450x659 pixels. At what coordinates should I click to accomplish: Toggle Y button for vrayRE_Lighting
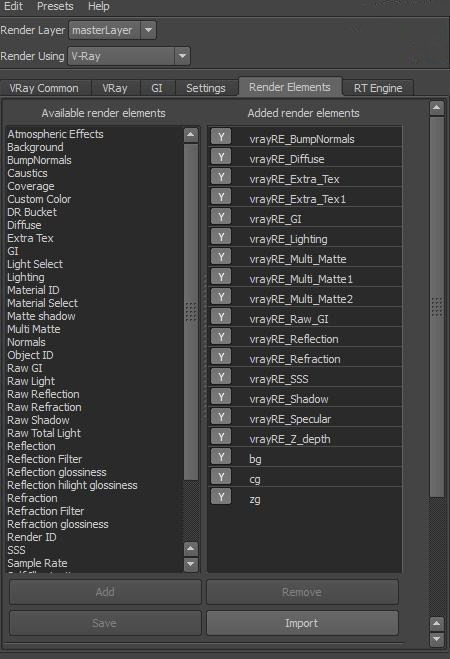pos(221,237)
